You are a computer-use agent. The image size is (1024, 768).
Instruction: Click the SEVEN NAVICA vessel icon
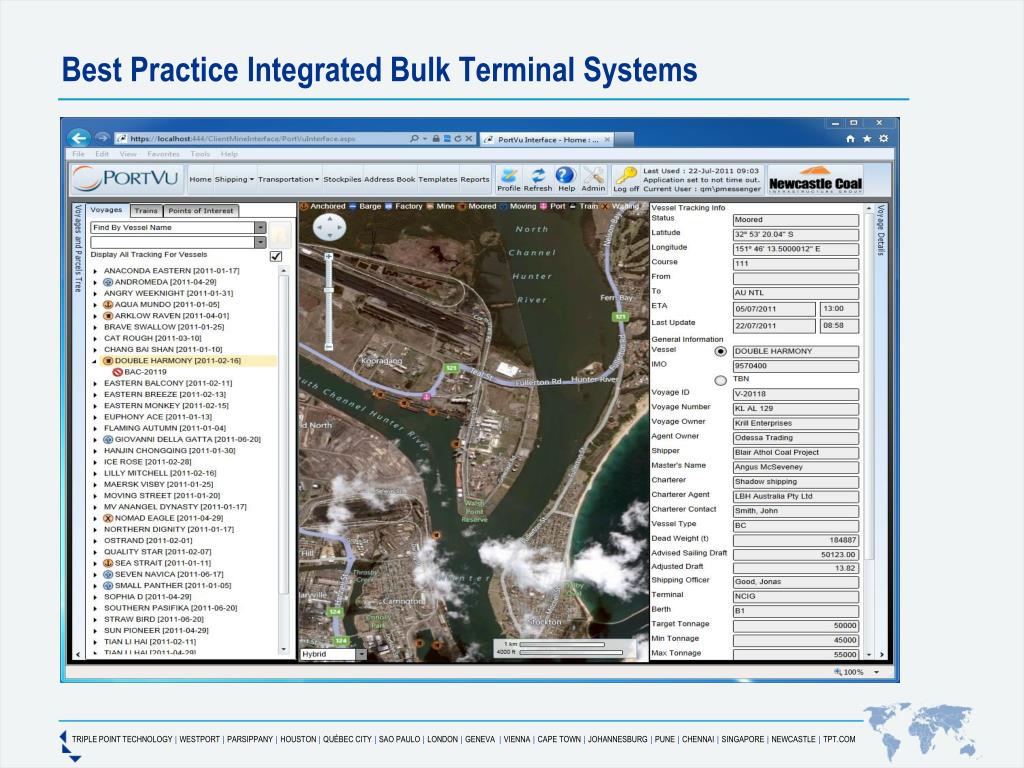tap(108, 574)
